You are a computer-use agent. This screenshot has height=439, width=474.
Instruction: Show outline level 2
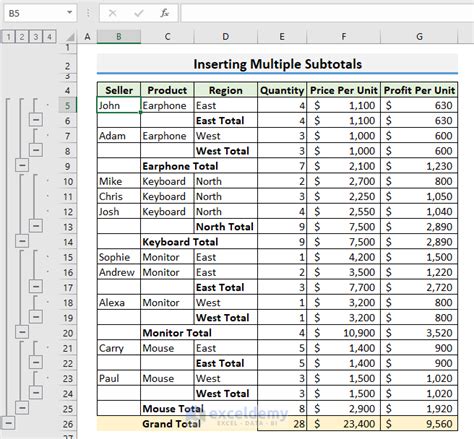pos(22,37)
